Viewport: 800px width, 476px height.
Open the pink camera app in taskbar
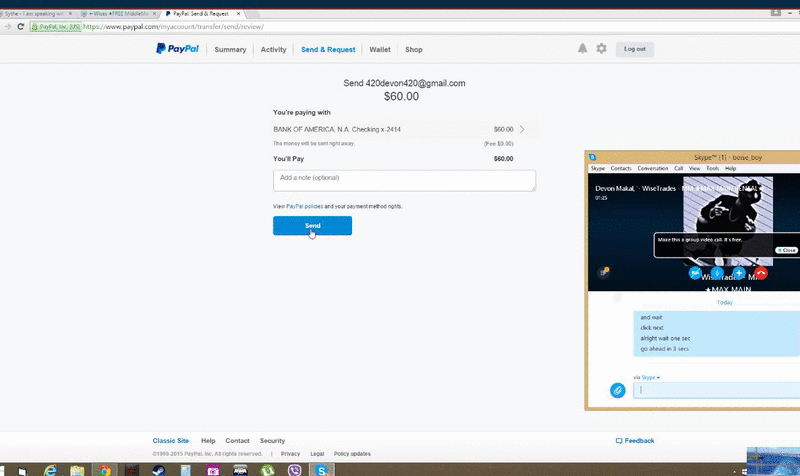213,470
